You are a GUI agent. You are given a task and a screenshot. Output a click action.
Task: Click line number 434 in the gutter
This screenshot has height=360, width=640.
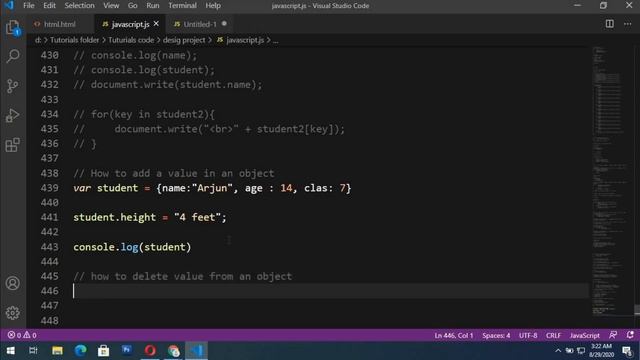coord(49,114)
